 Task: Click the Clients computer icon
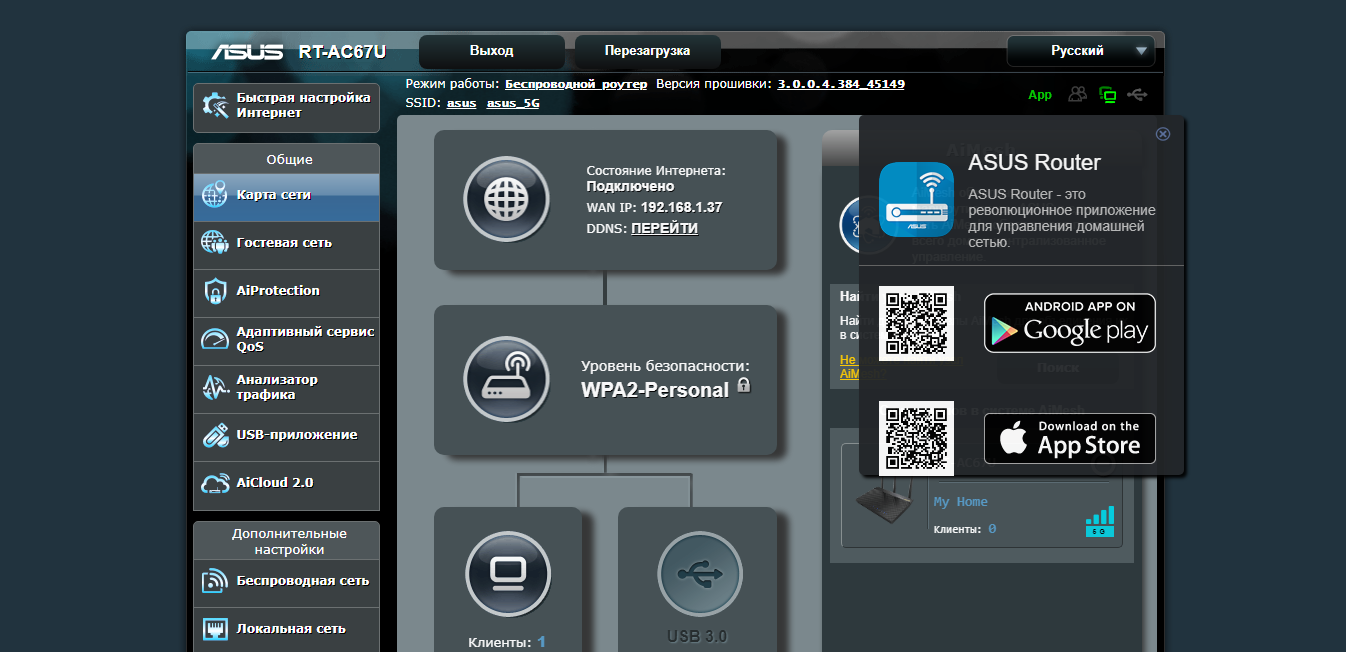pyautogui.click(x=508, y=573)
